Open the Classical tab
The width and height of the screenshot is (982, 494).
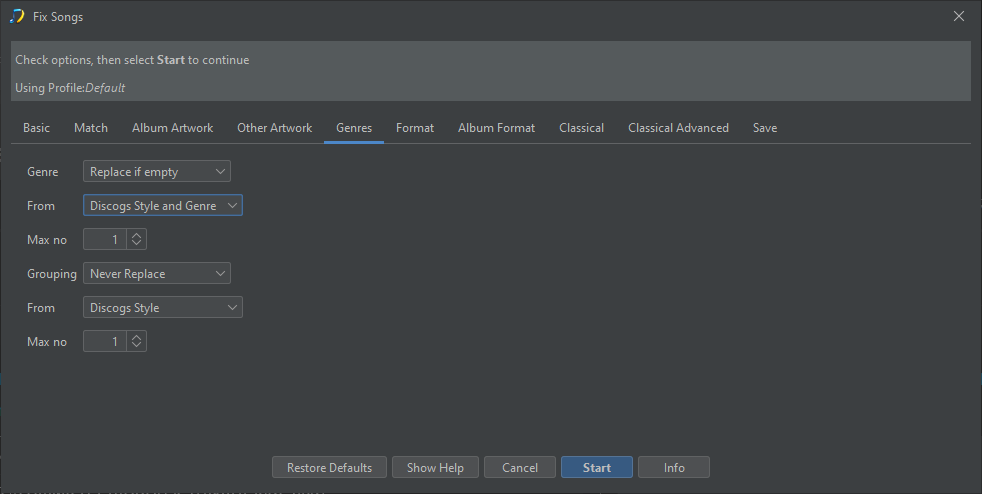coord(581,128)
